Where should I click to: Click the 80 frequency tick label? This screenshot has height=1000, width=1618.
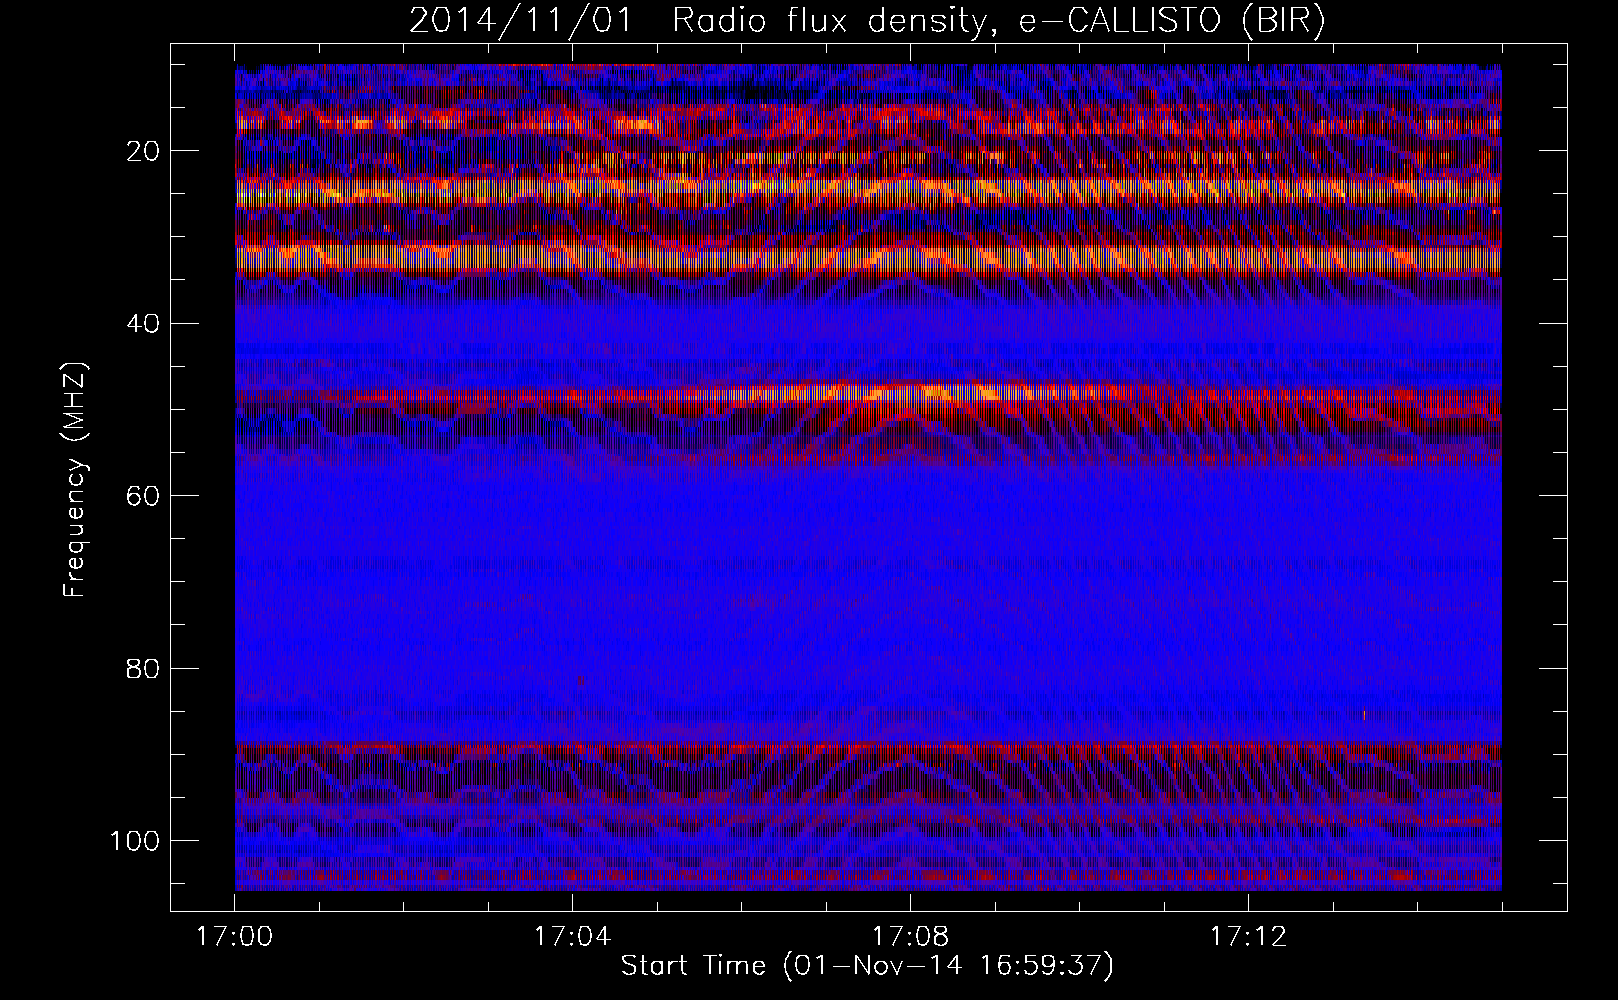coord(143,667)
